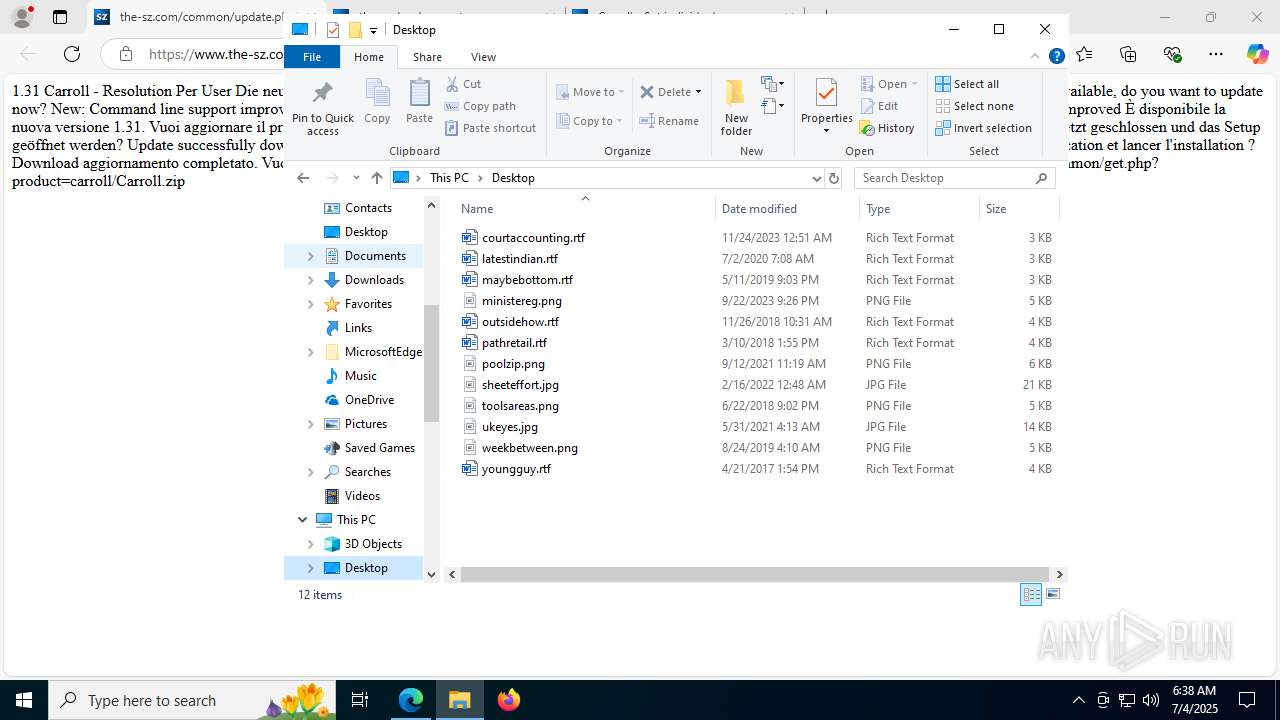Collapse the Explorer ribbon chevron
The image size is (1280, 720).
[x=1035, y=57]
